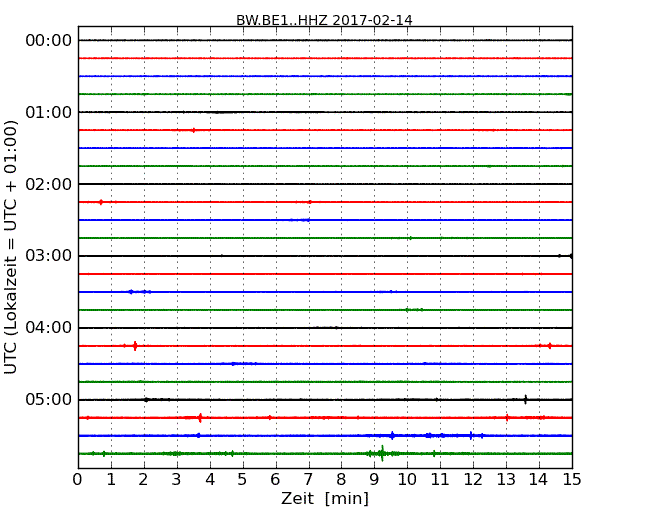This screenshot has height=520, width=650.
Task: Click the plot title BW.BE1..HHZ 2017-02-14
Action: coord(324,20)
